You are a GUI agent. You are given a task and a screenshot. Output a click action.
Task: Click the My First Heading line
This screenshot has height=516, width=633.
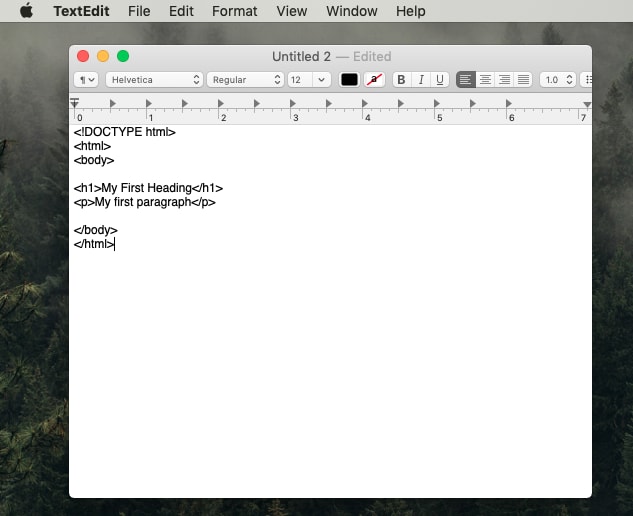tap(148, 188)
